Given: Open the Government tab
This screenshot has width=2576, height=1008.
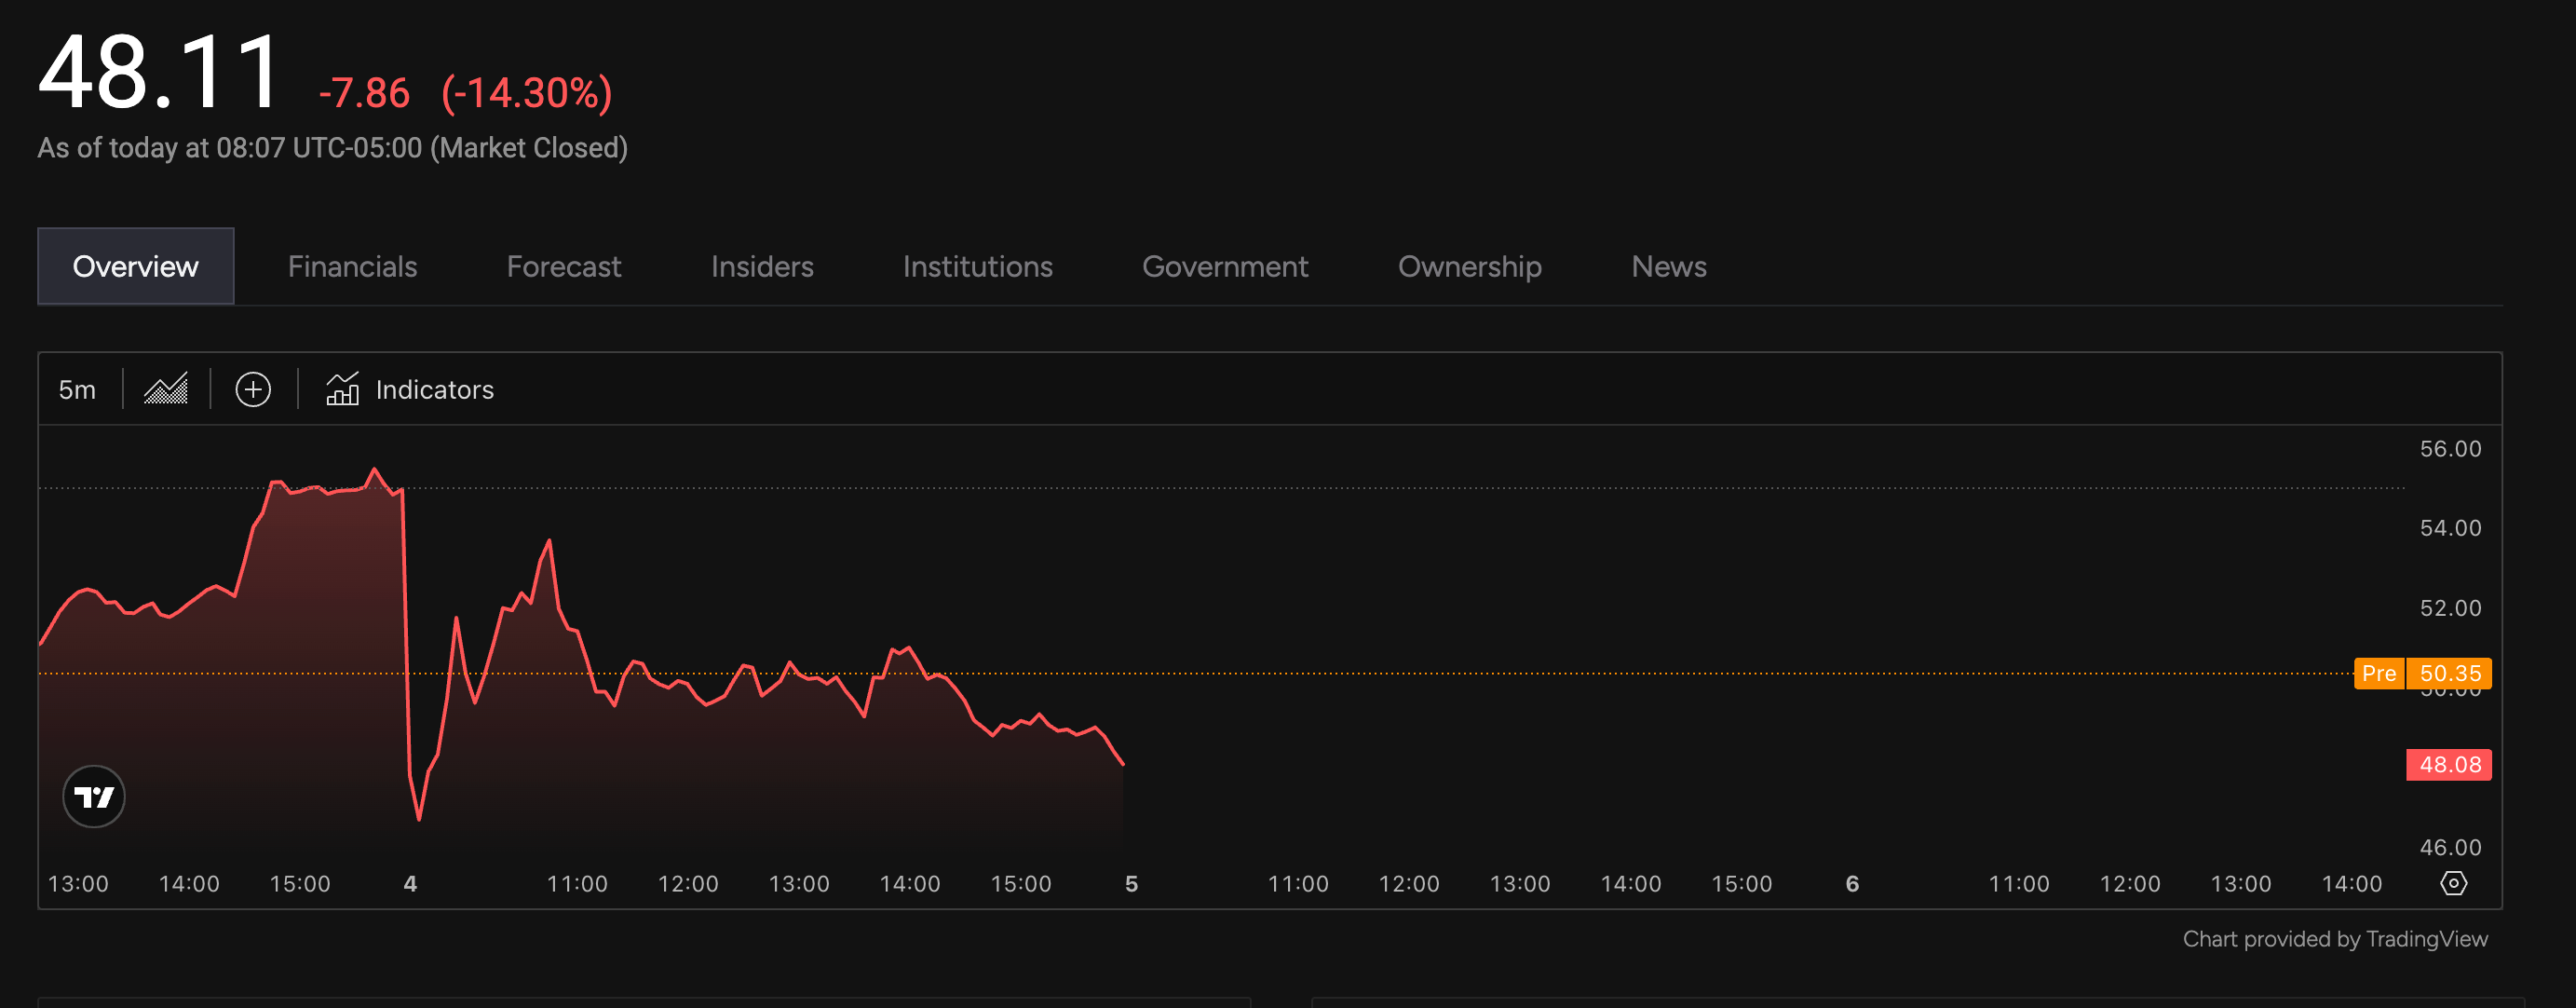Looking at the screenshot, I should point(1224,266).
